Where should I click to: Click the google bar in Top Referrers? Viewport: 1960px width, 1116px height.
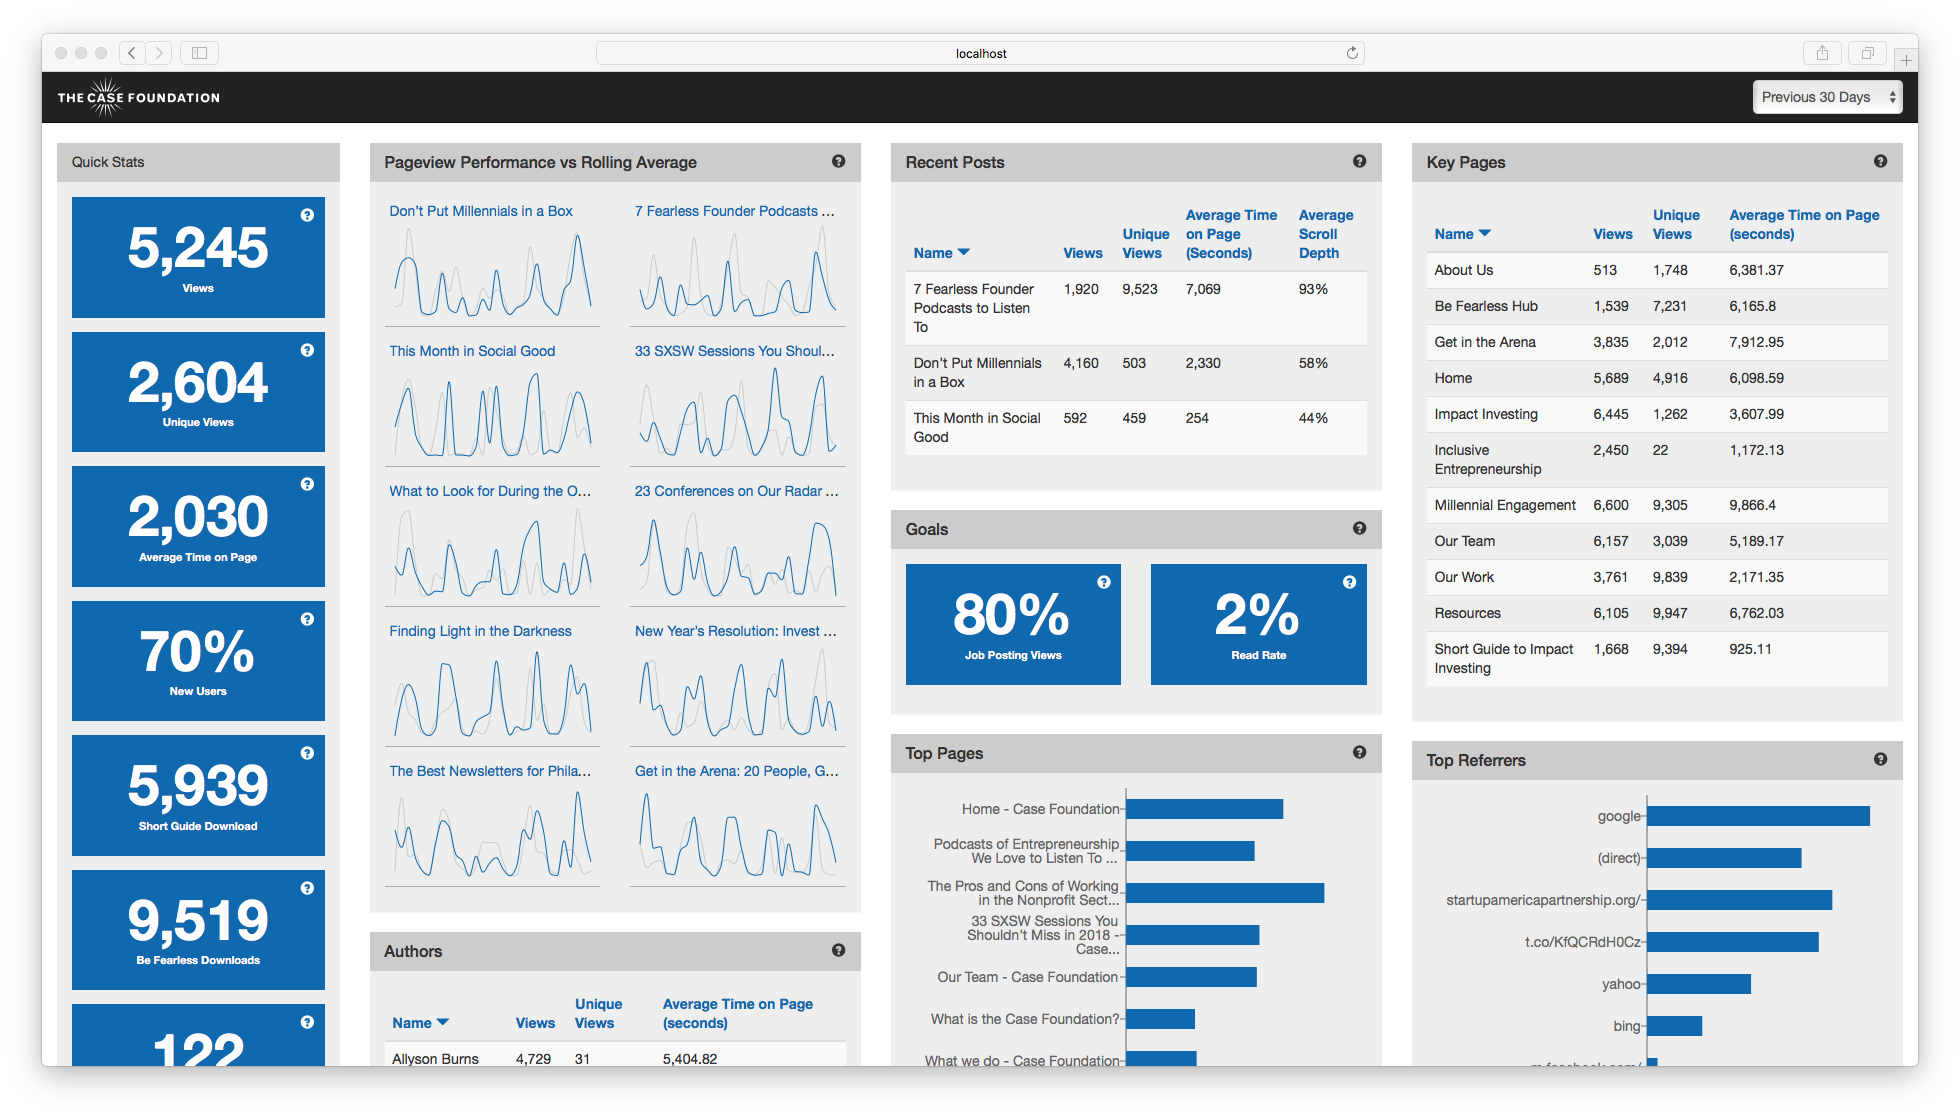[x=1757, y=816]
